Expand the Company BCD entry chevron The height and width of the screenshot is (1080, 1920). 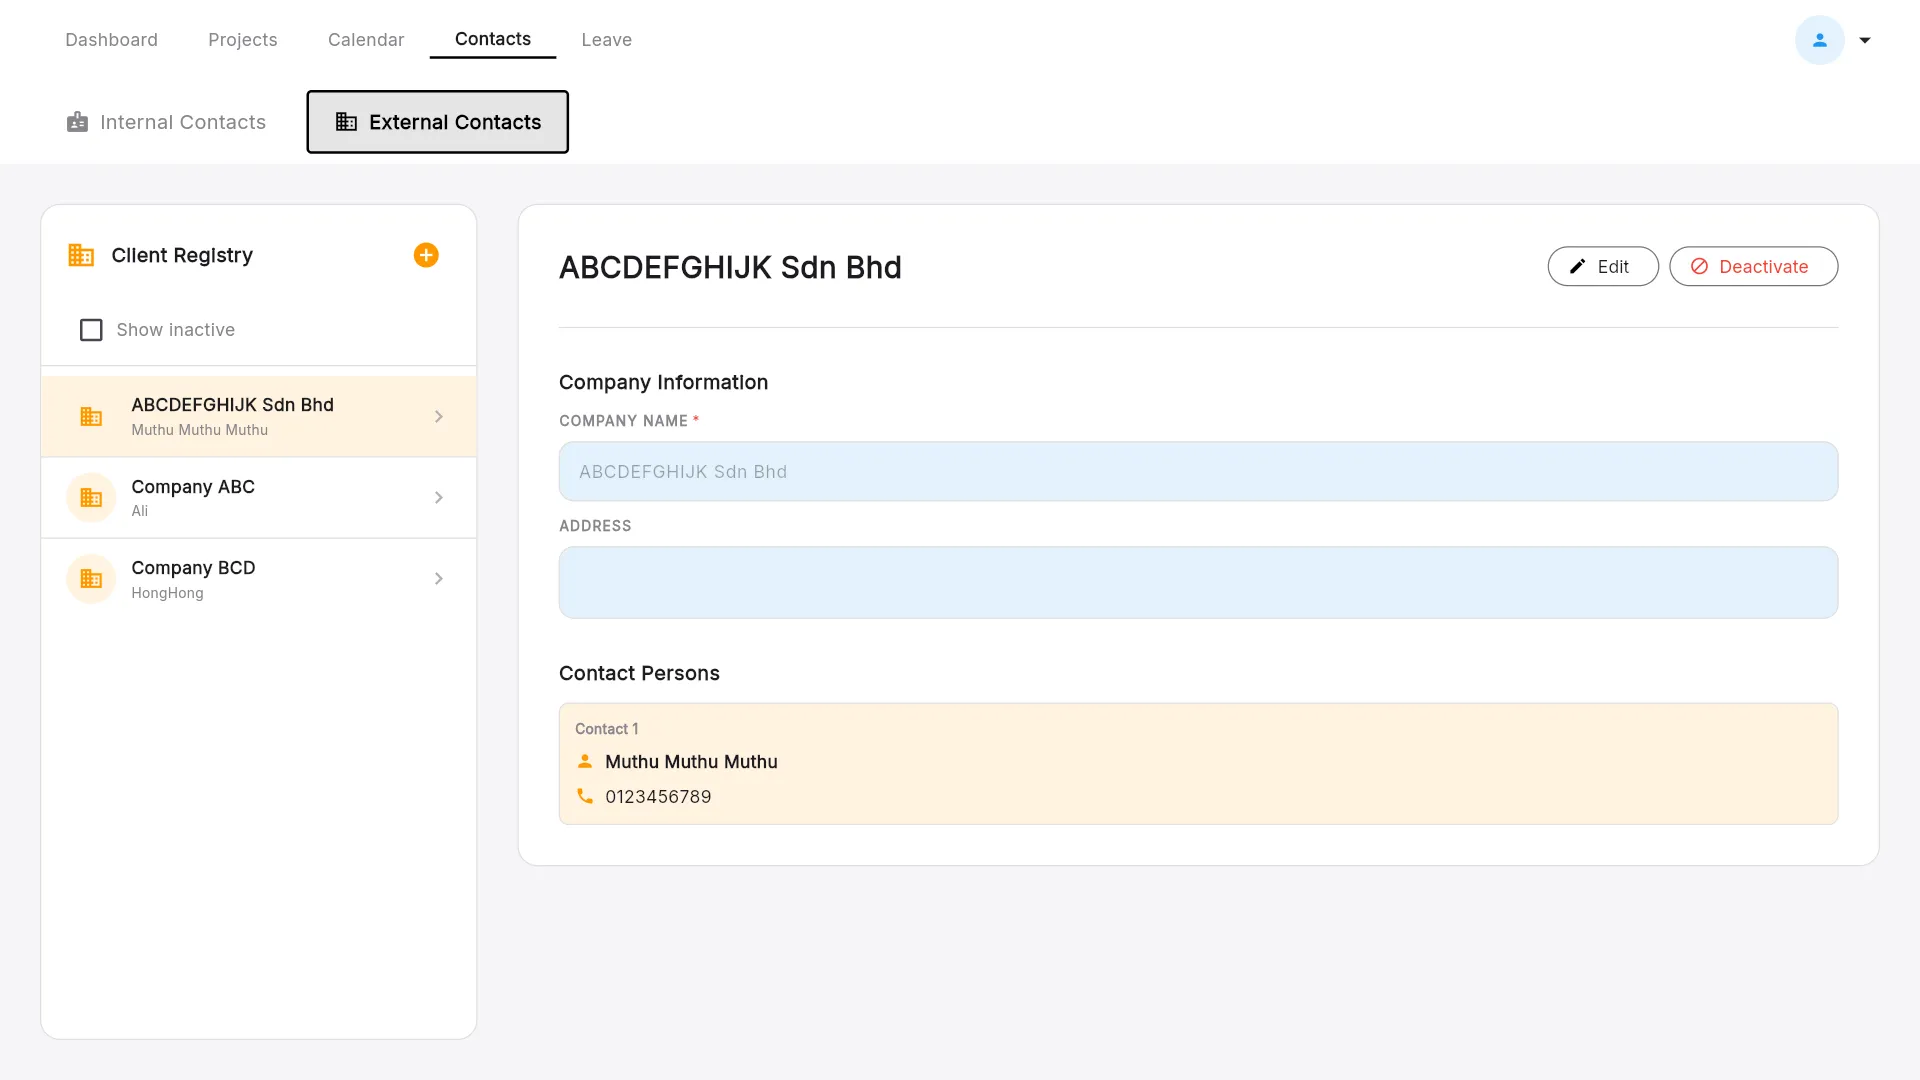tap(439, 579)
